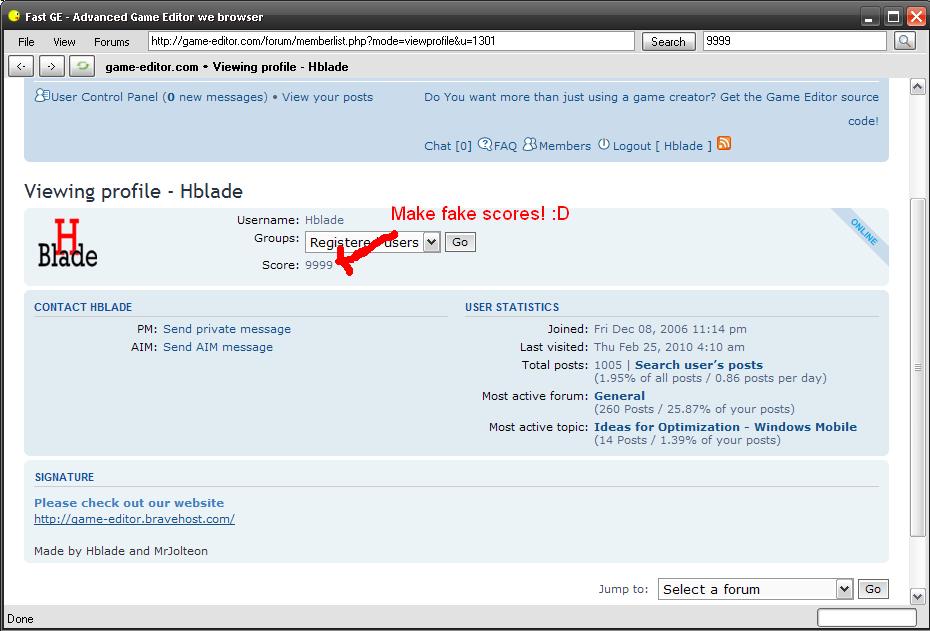
Task: Open the View menu
Action: click(x=64, y=42)
